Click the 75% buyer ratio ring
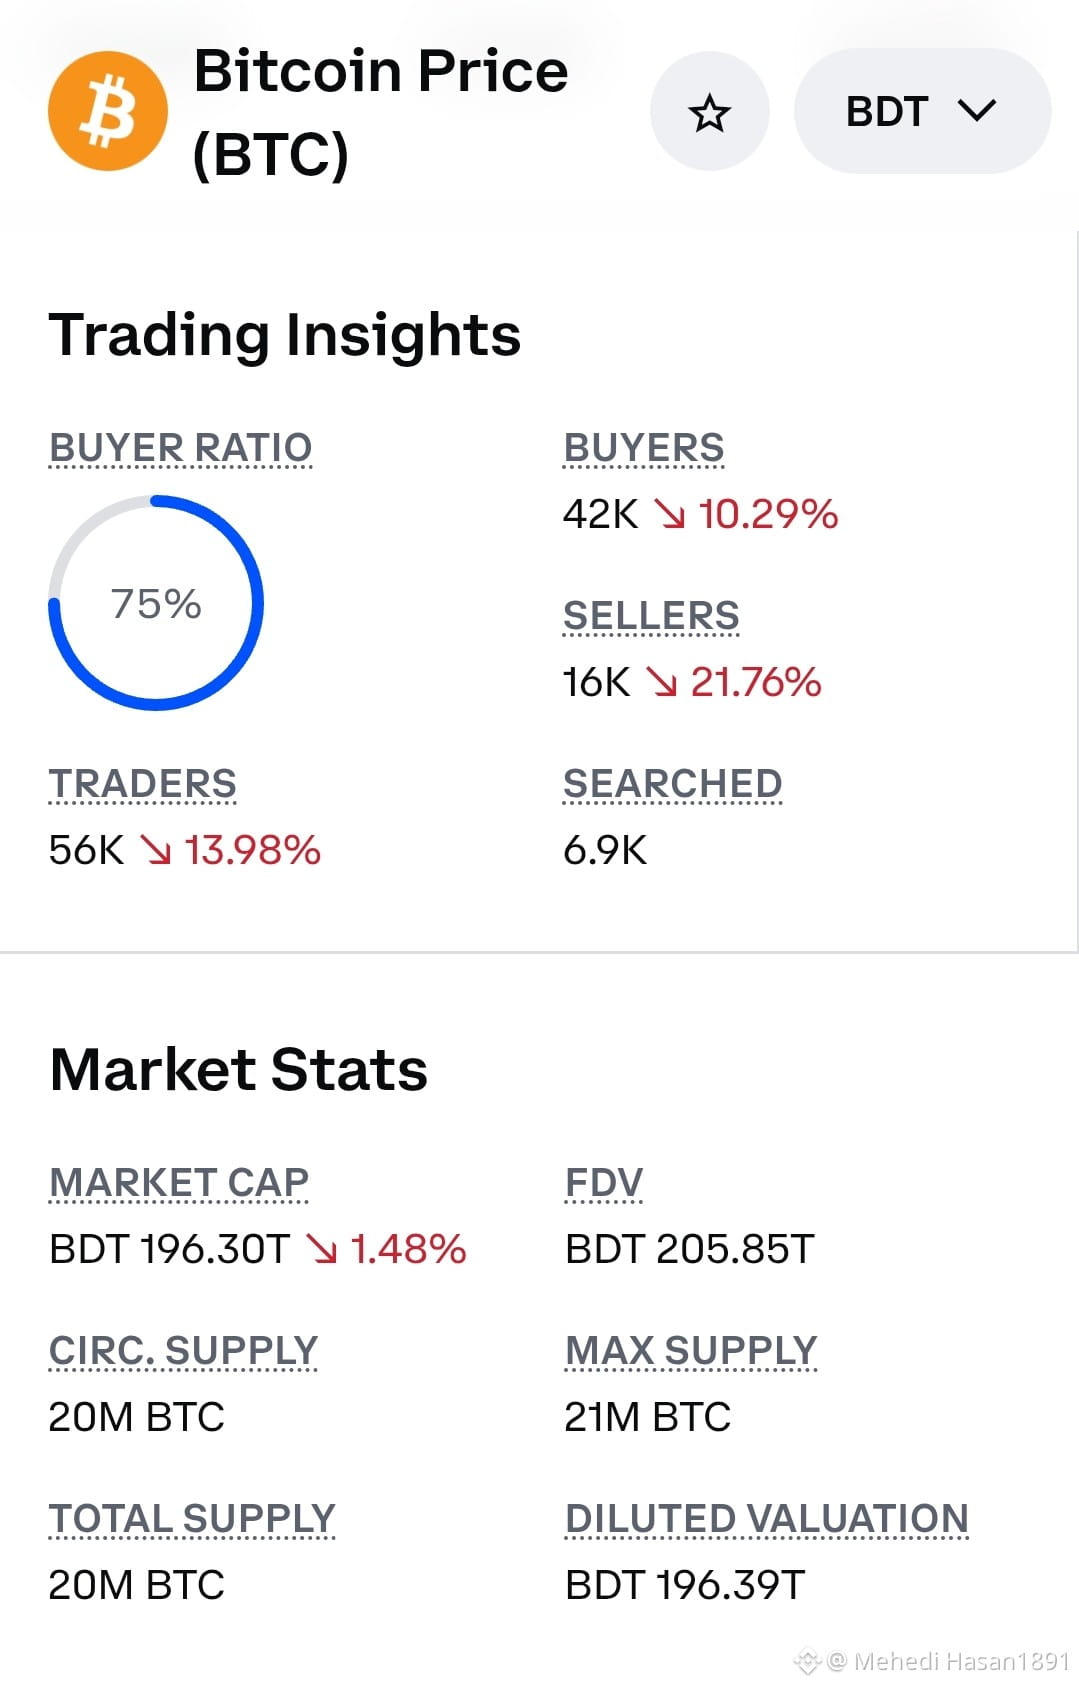Screen dimensions: 1079x1686 (156, 603)
